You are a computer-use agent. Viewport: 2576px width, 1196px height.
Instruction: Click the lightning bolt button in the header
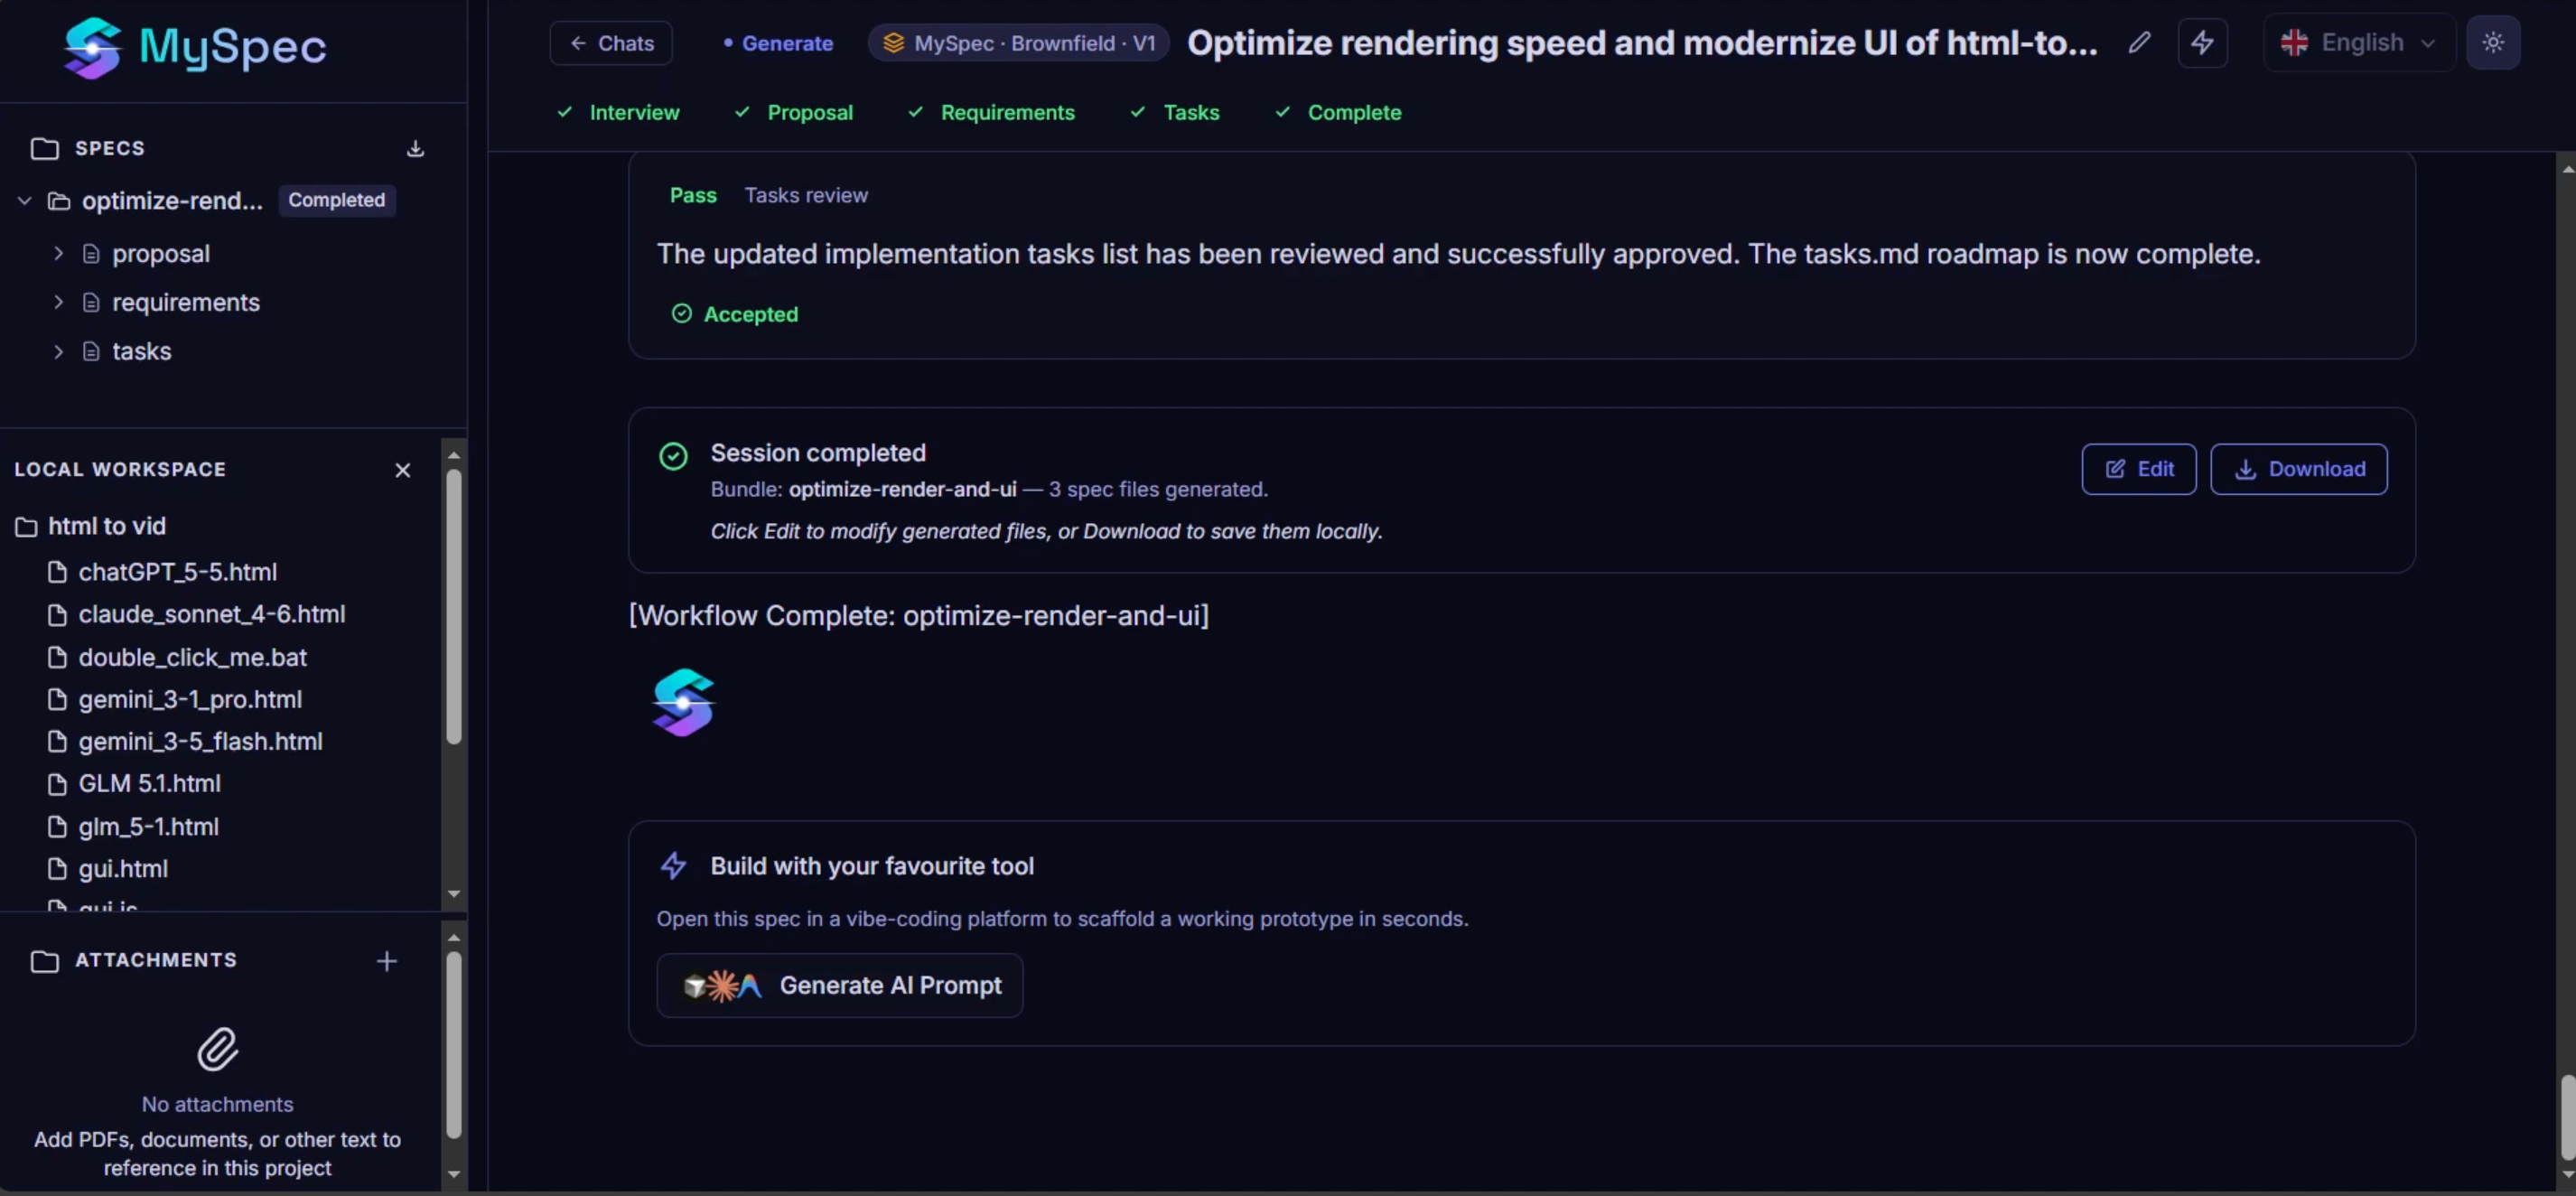[2202, 43]
